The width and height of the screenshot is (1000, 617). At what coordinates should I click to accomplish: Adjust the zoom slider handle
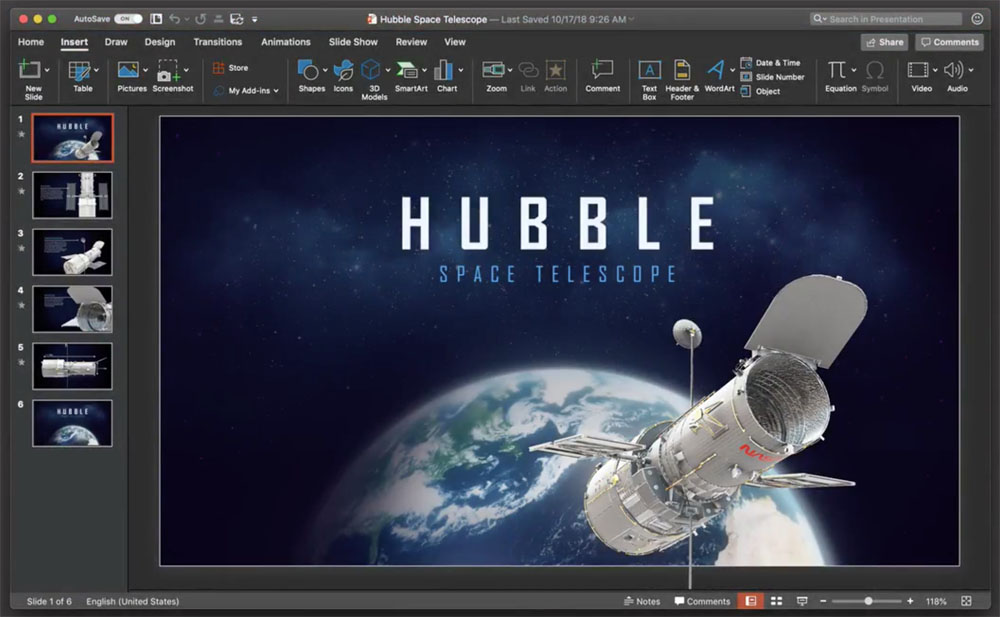[868, 601]
